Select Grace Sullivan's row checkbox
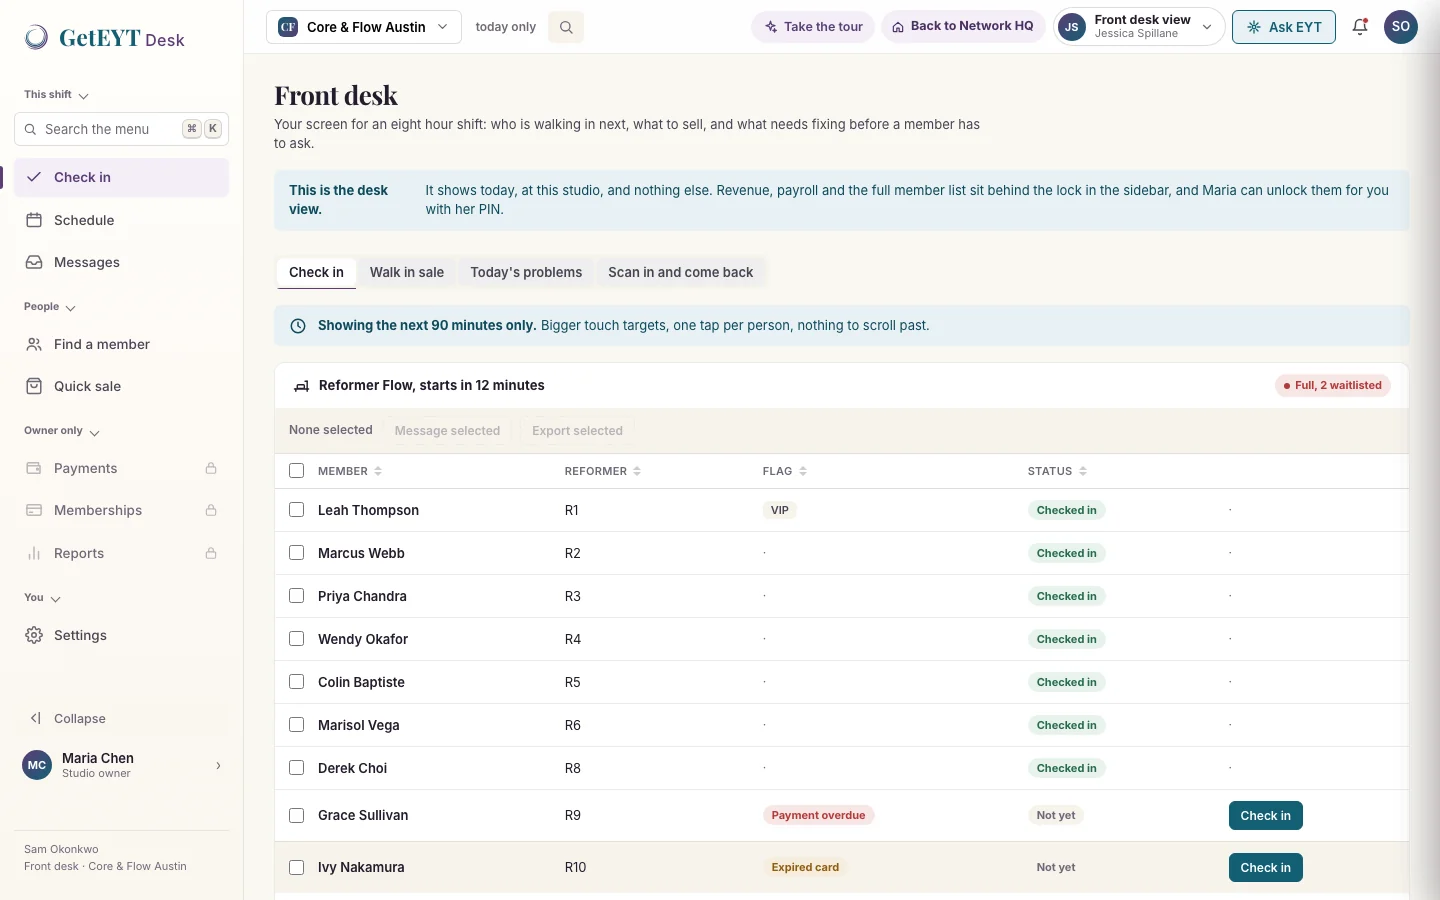Screen dimensions: 1440x900 [x=296, y=815]
